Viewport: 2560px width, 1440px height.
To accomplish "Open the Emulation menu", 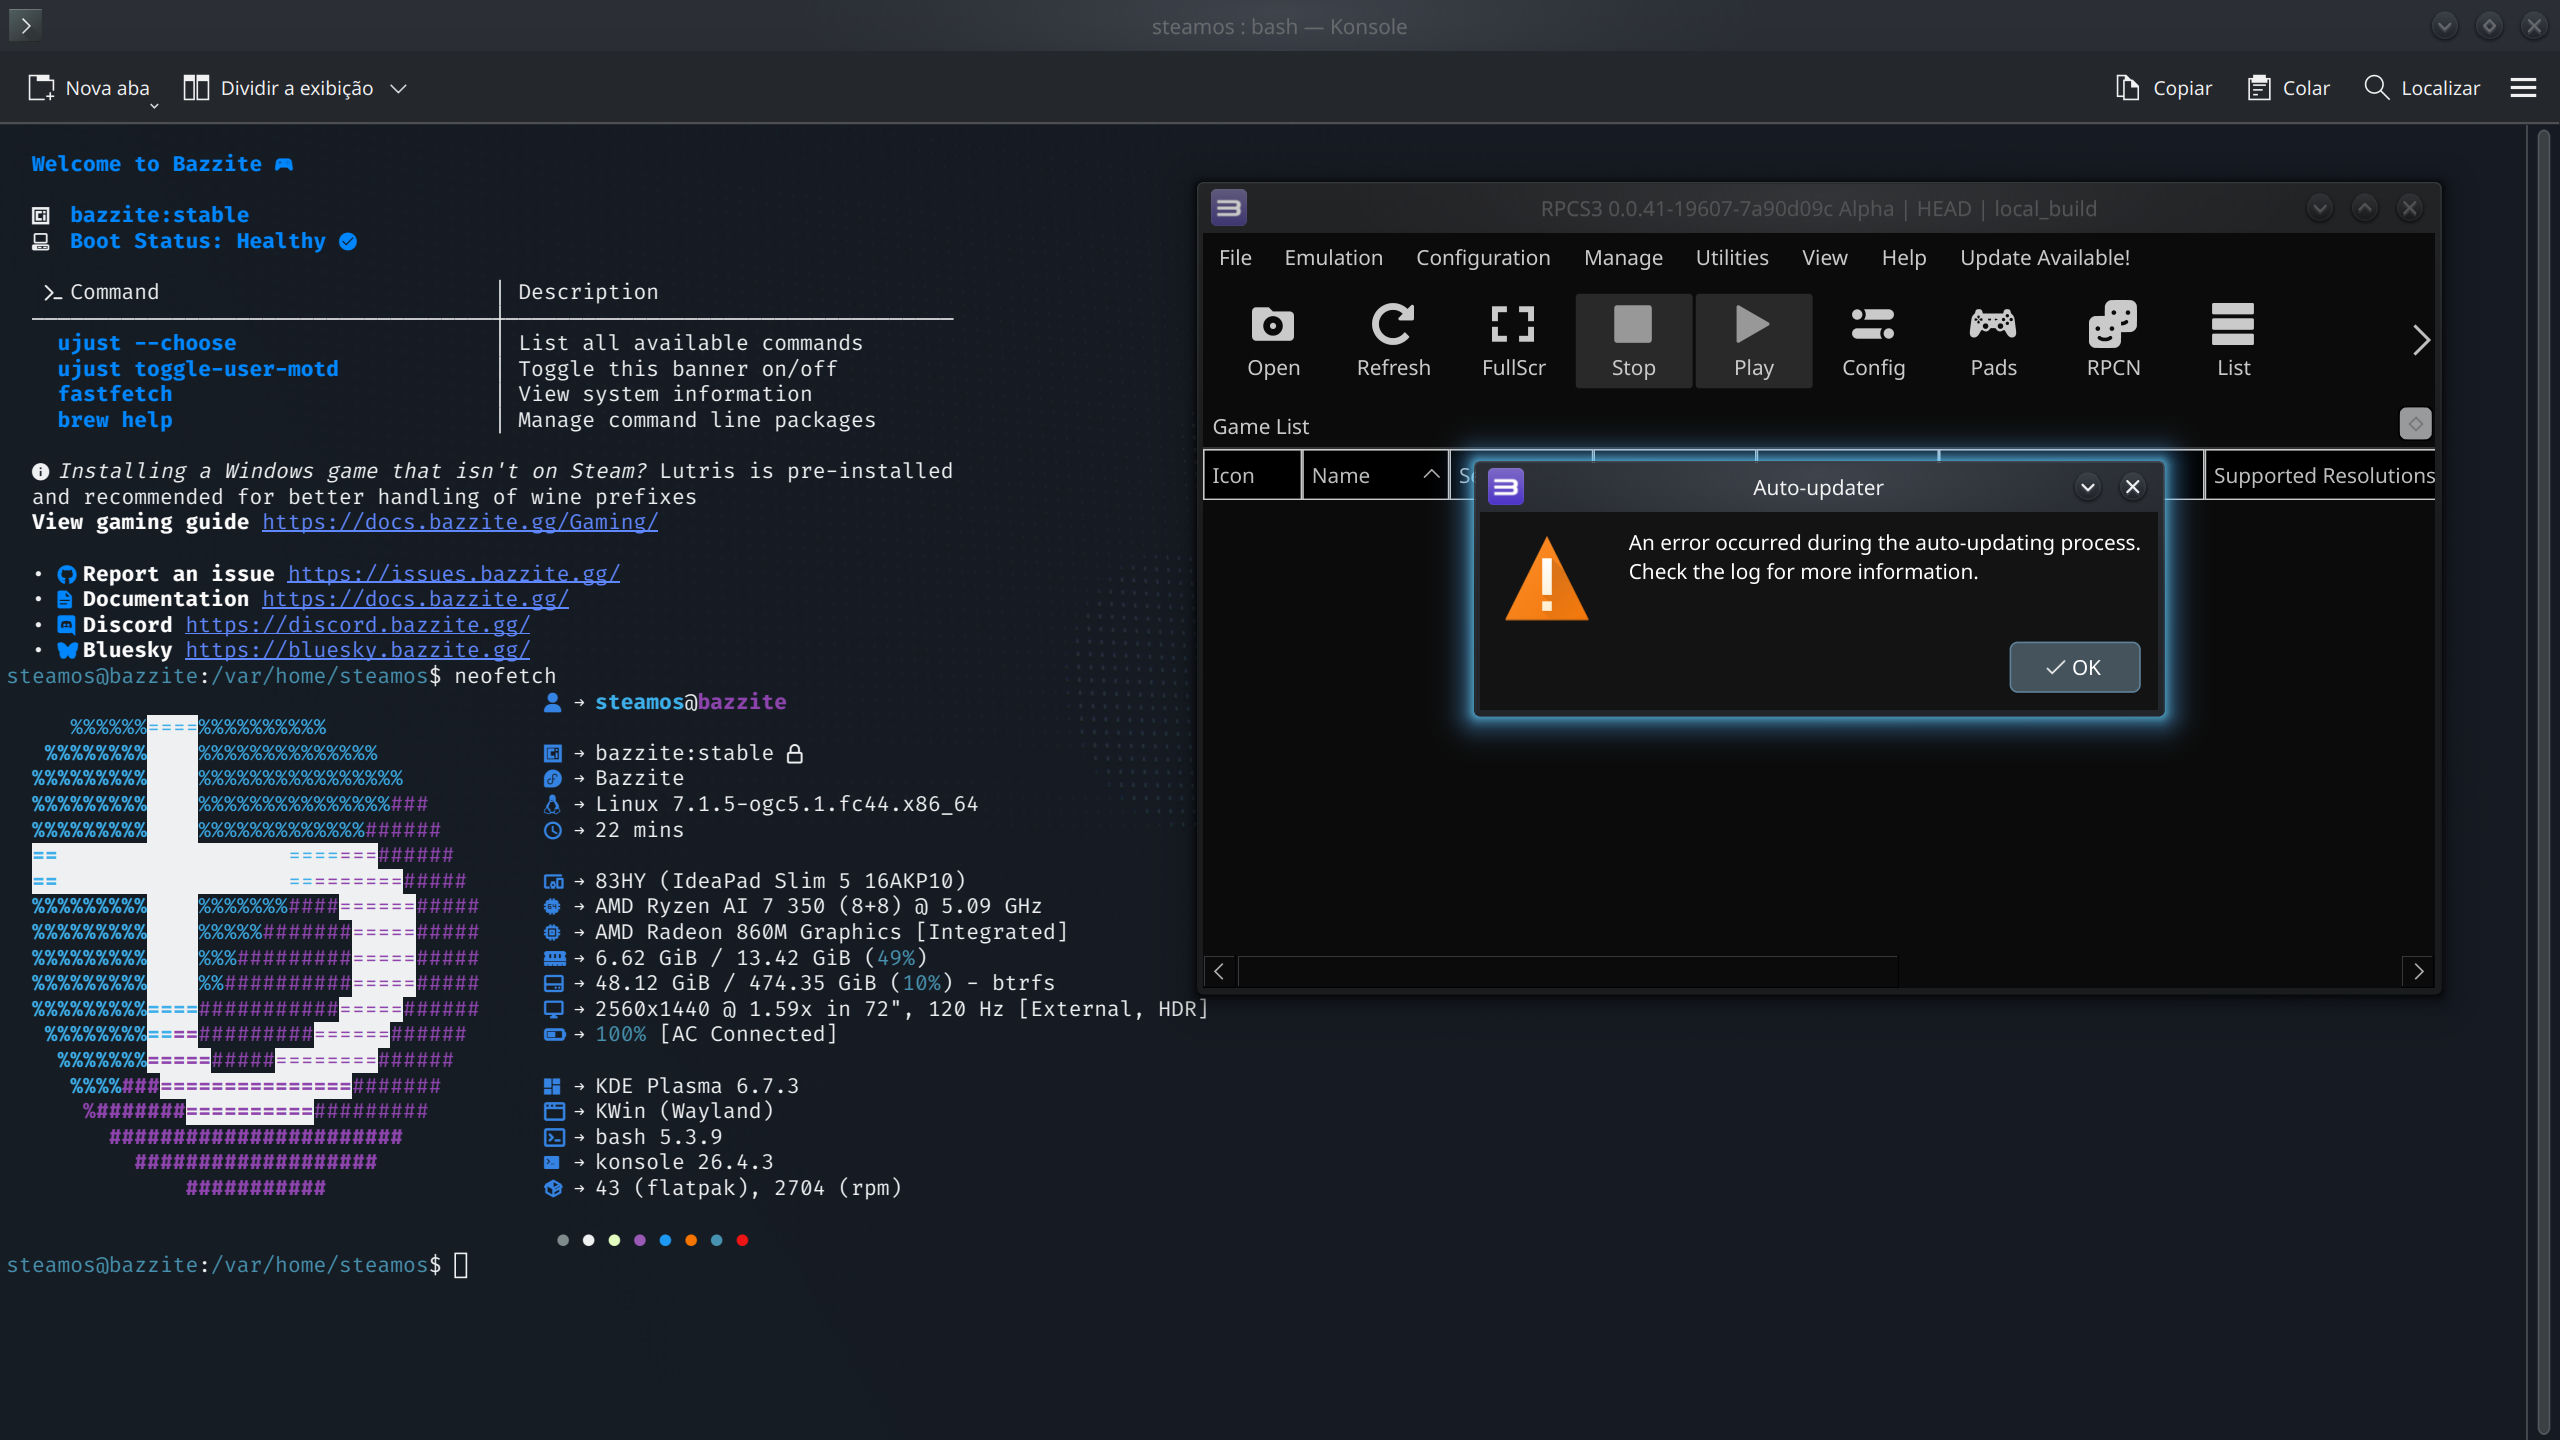I will click(1333, 257).
